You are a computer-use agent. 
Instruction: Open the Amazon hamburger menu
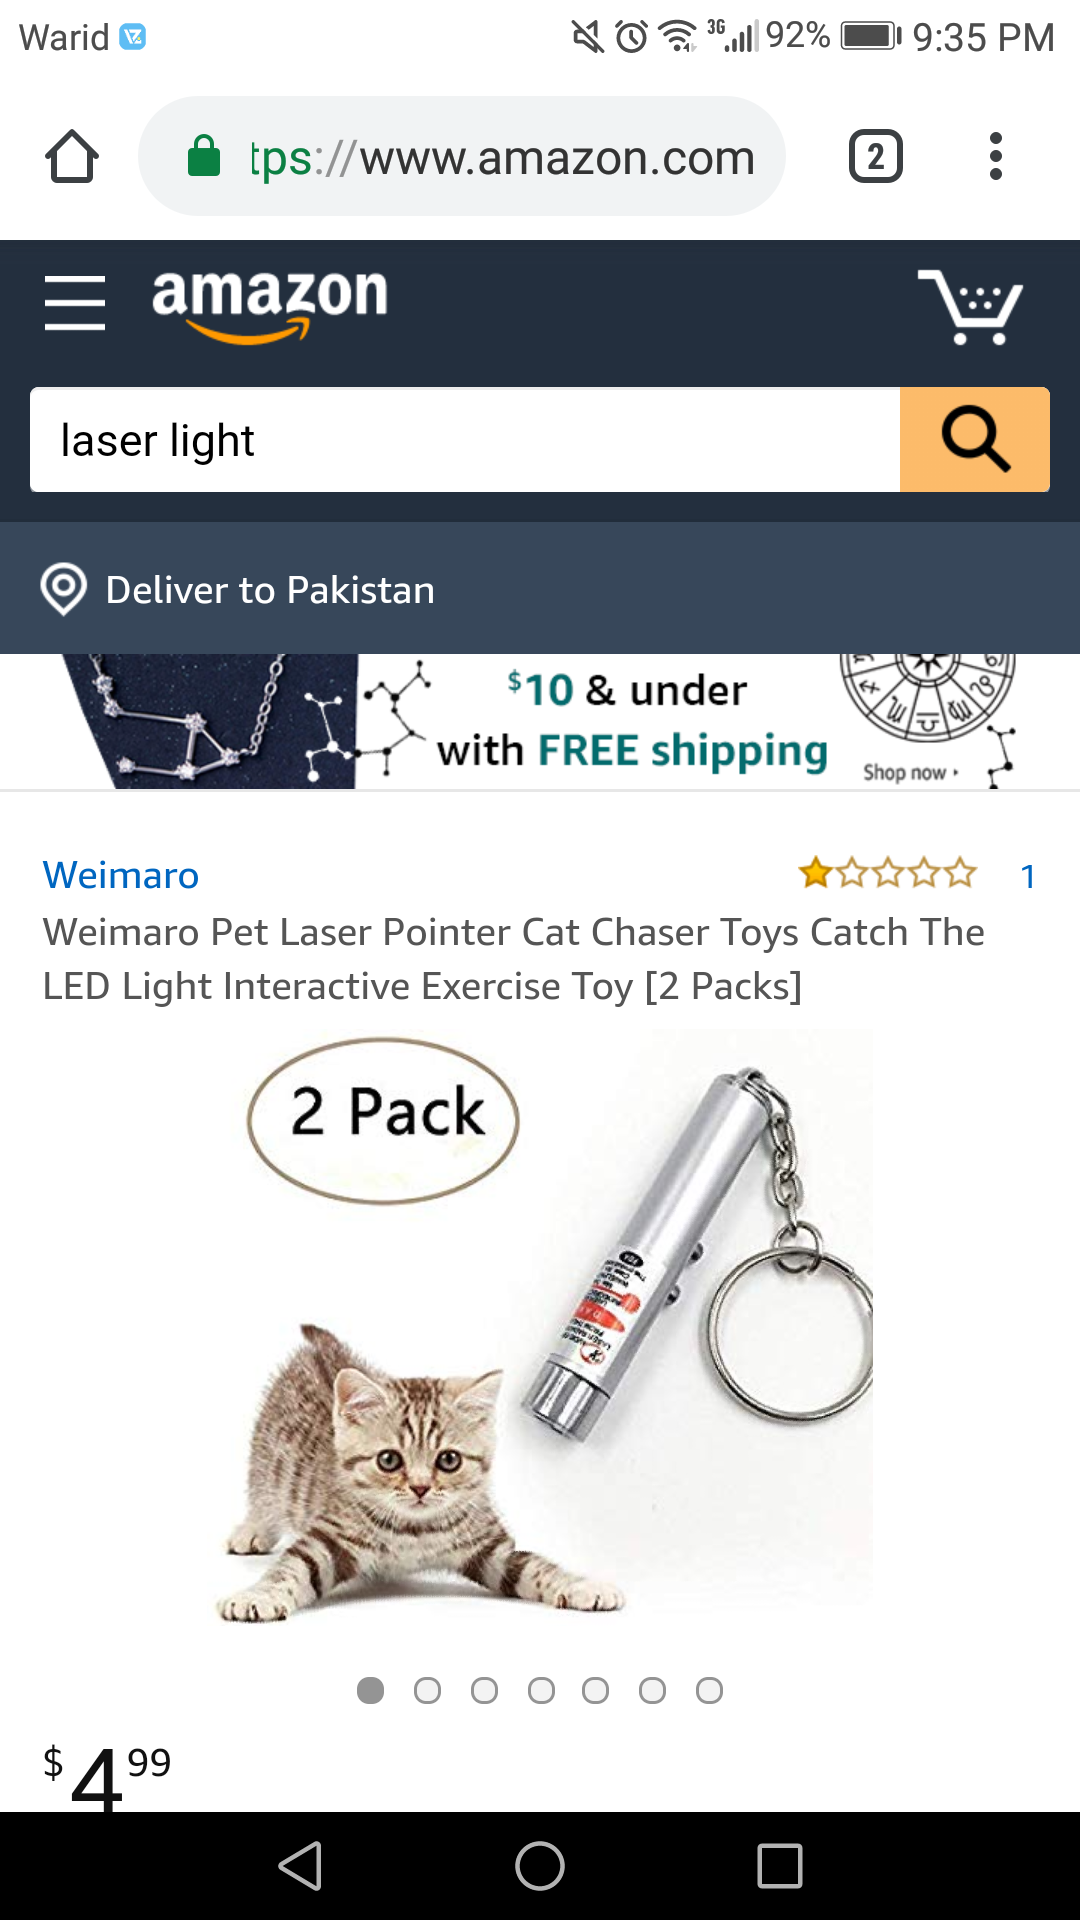(x=75, y=303)
